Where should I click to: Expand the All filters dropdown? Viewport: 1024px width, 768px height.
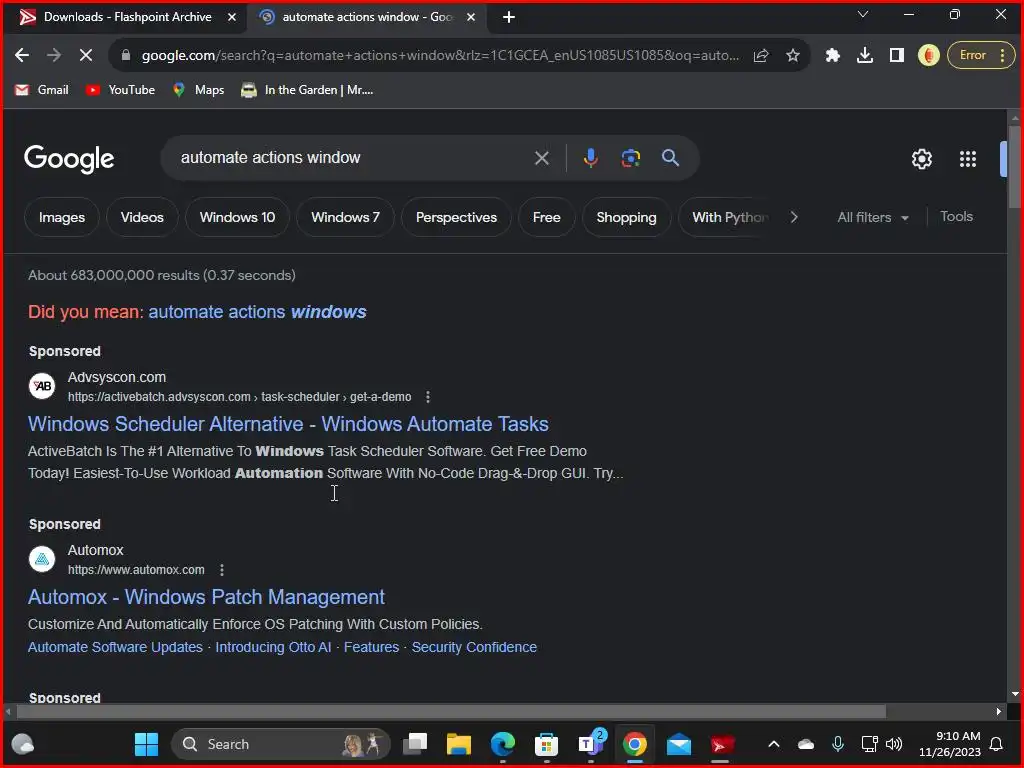873,217
